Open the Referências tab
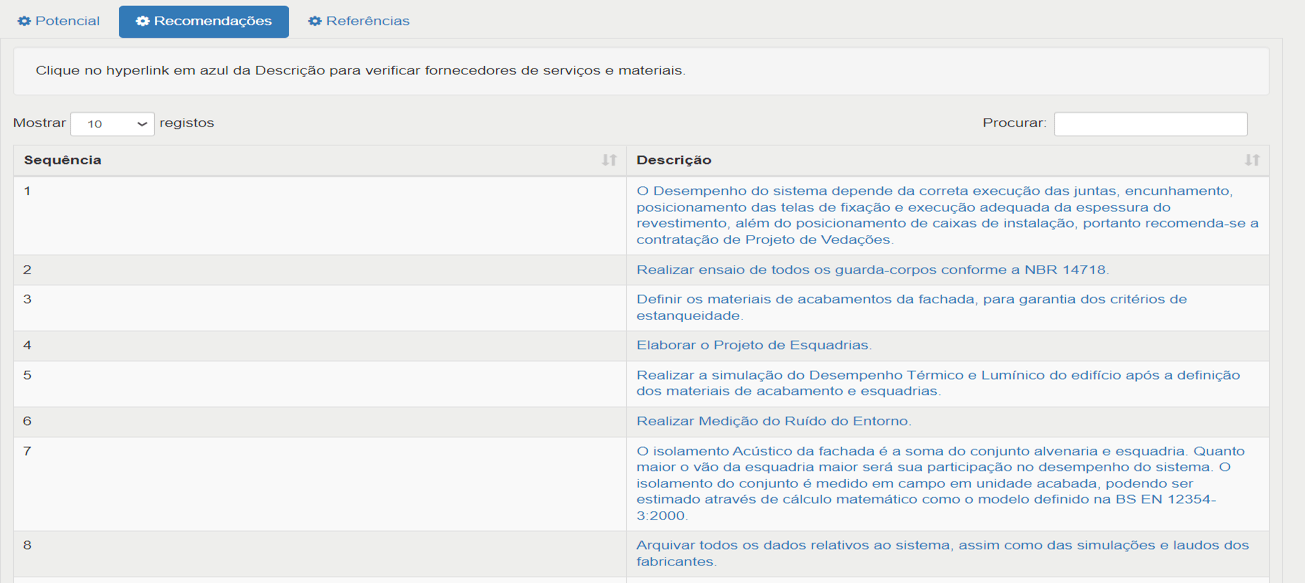This screenshot has width=1305, height=583. pos(359,21)
